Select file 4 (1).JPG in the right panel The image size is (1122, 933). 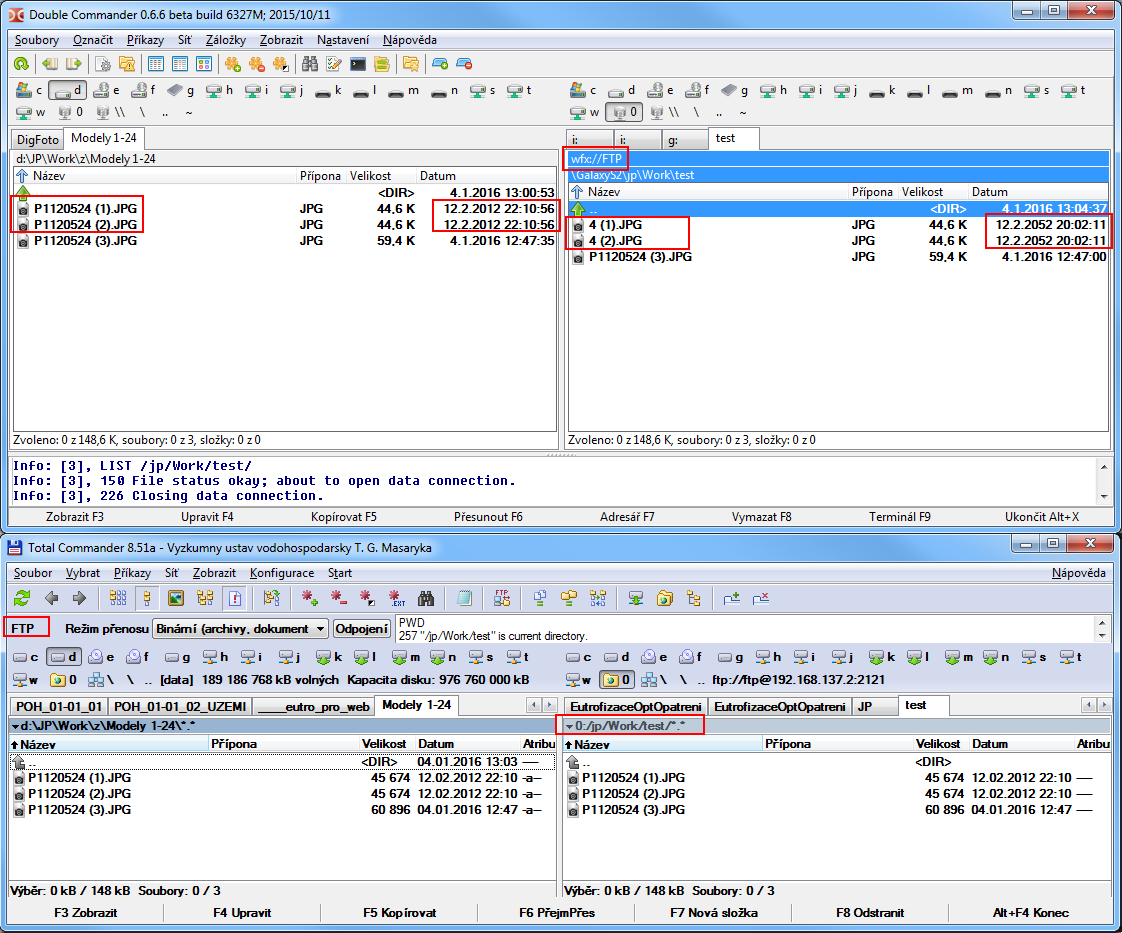[x=615, y=225]
